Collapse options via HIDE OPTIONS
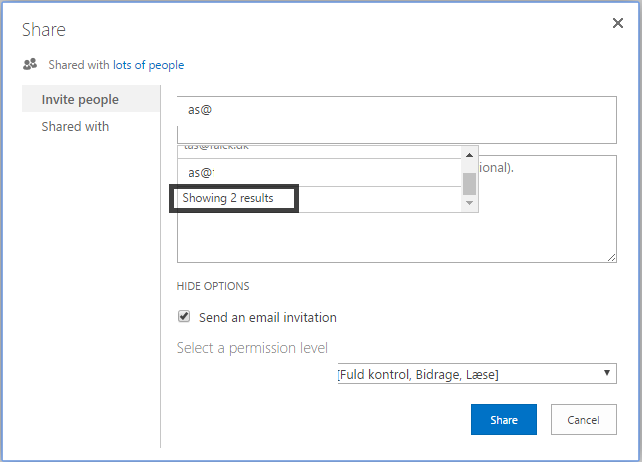 click(x=213, y=286)
